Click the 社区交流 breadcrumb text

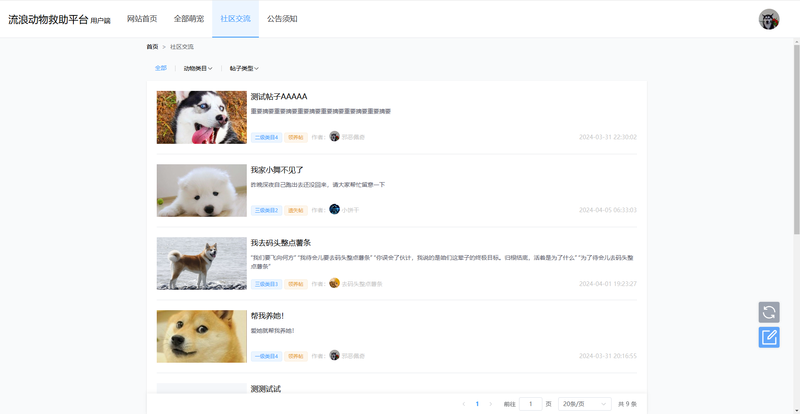(182, 47)
